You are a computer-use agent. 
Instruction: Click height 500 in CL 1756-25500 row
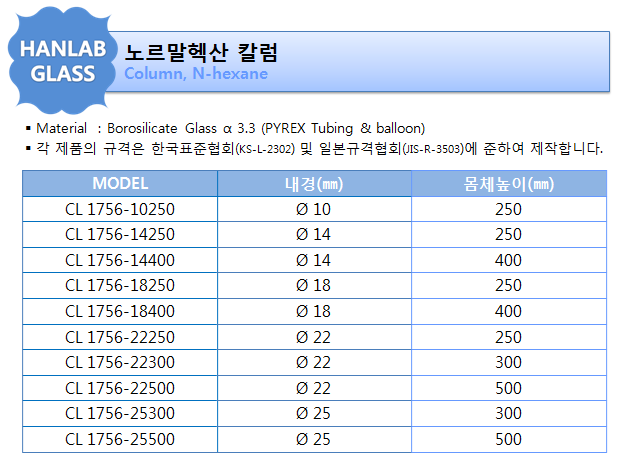tap(508, 439)
